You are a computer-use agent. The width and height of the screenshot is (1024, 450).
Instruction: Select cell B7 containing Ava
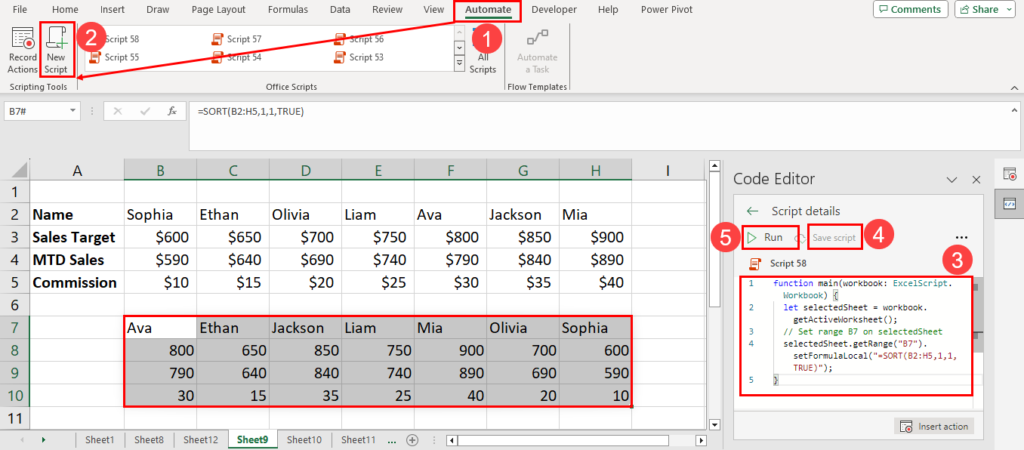[160, 328]
